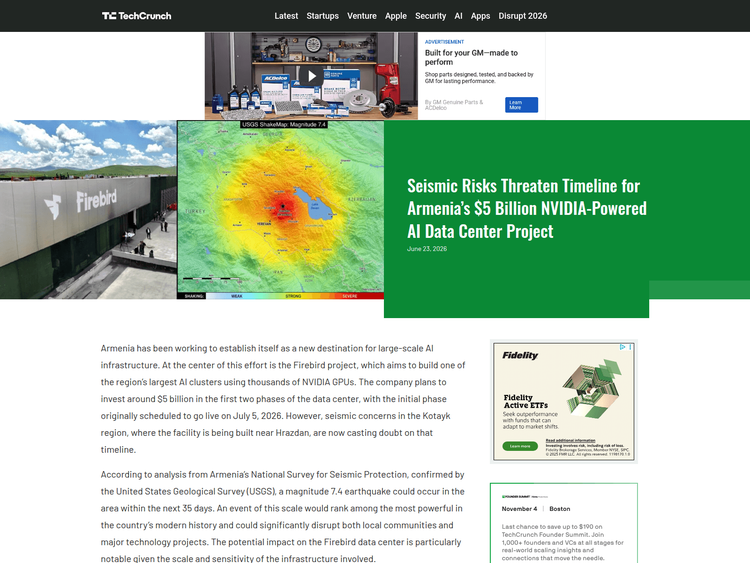Open the Security section

pos(430,16)
